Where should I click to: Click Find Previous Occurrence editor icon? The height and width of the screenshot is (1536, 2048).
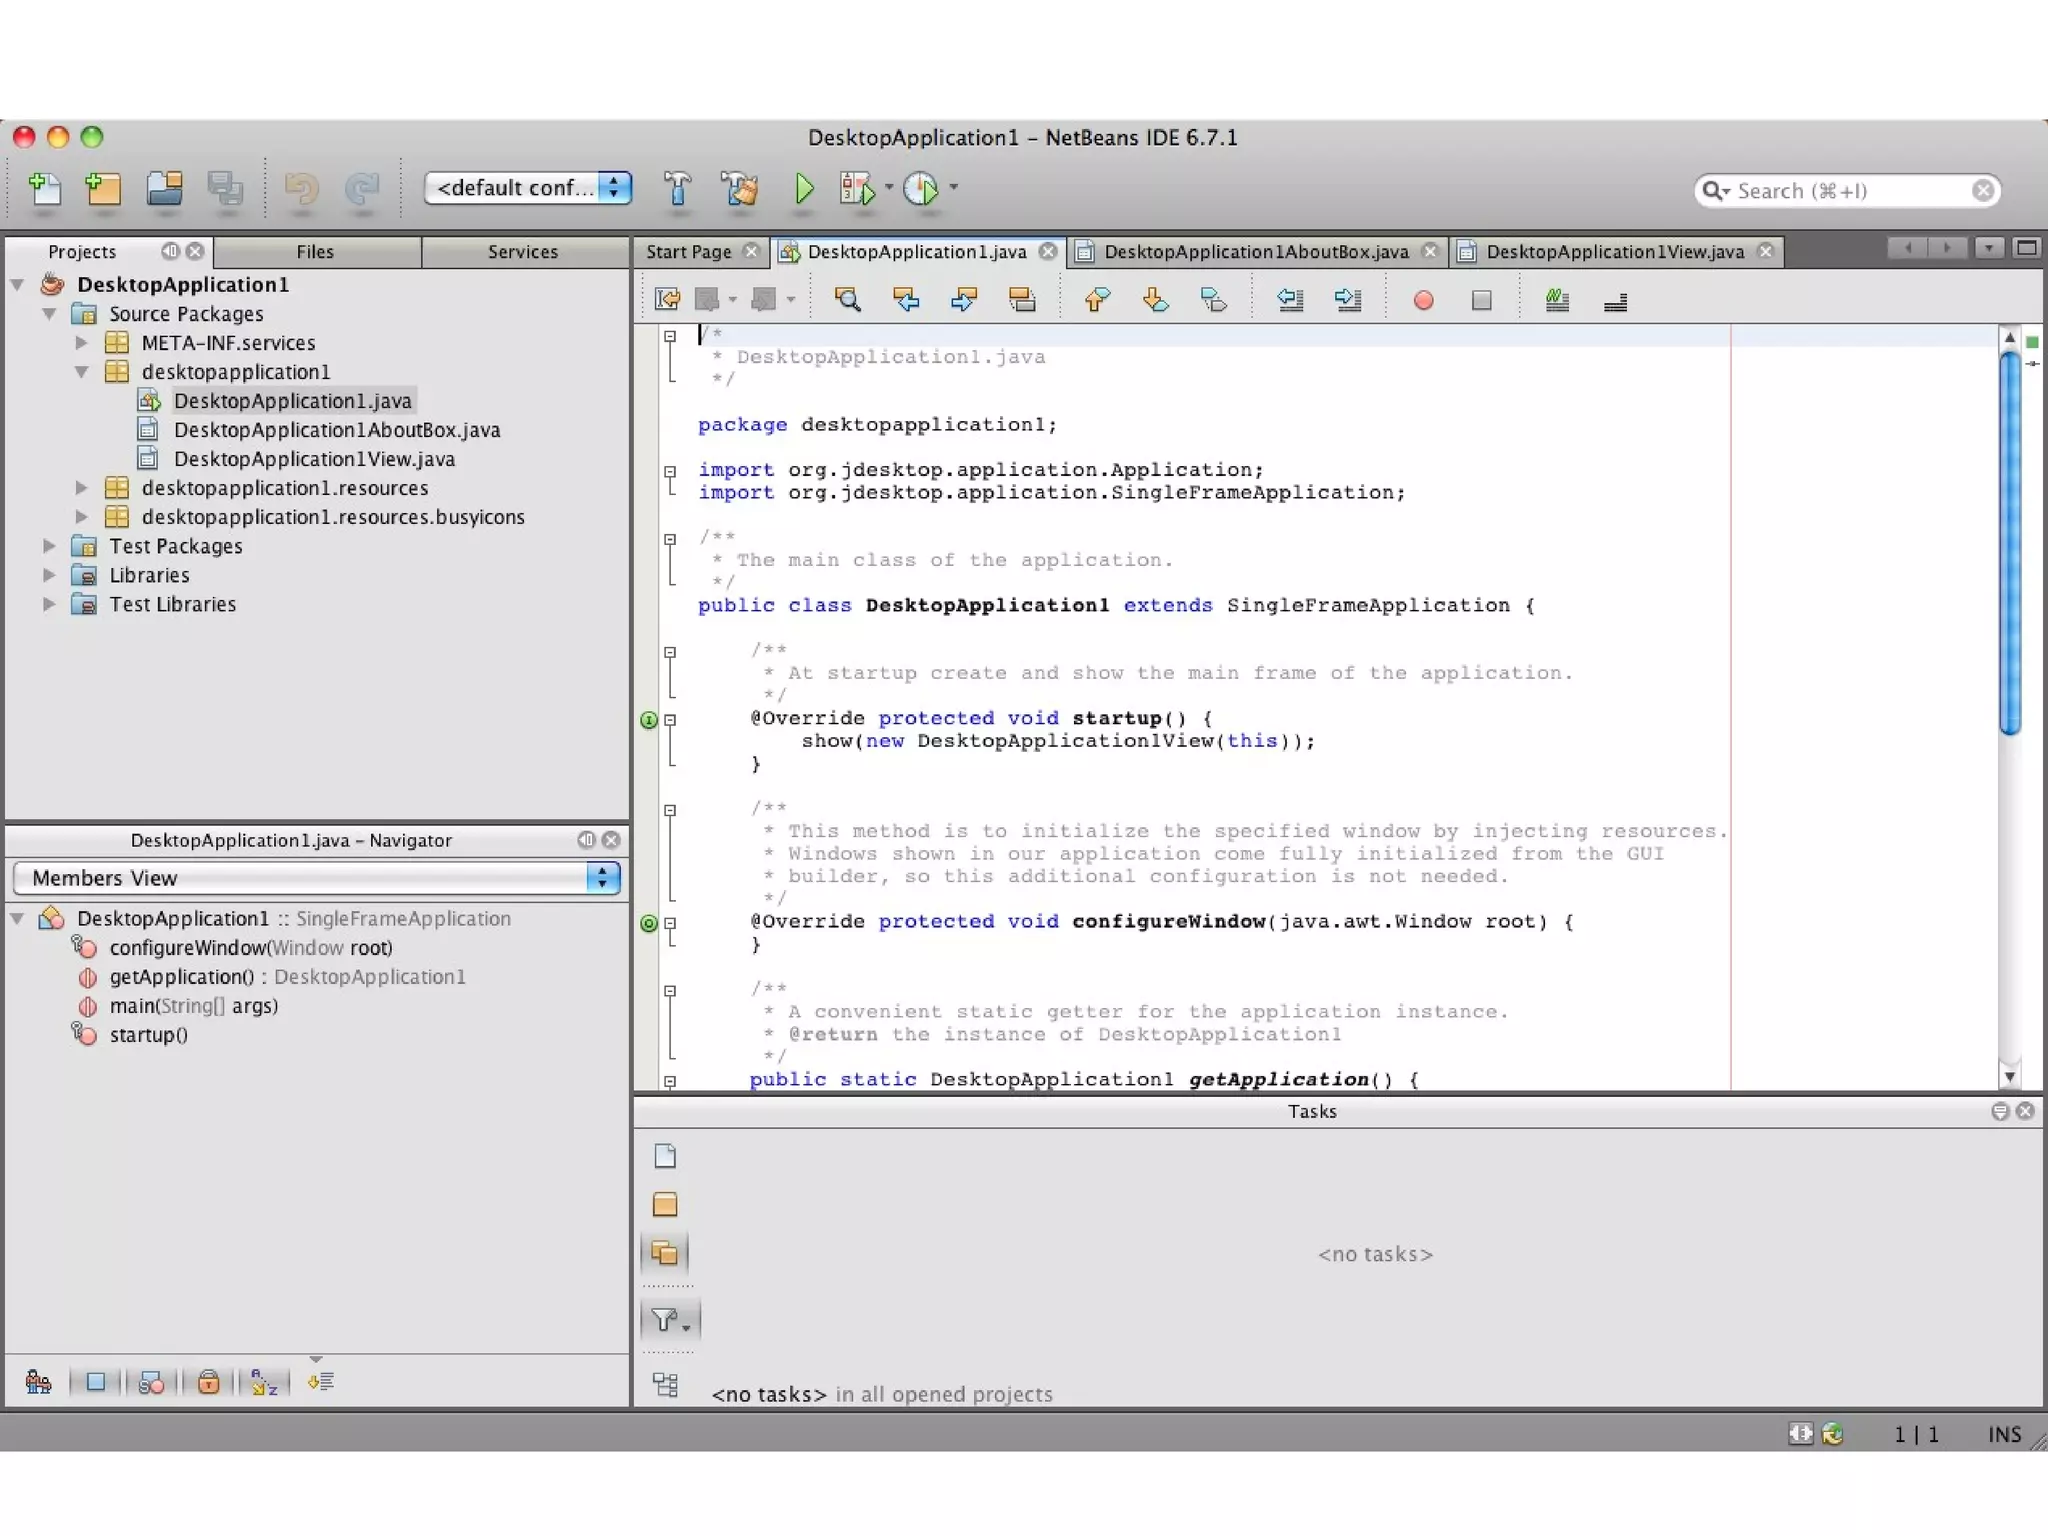906,300
